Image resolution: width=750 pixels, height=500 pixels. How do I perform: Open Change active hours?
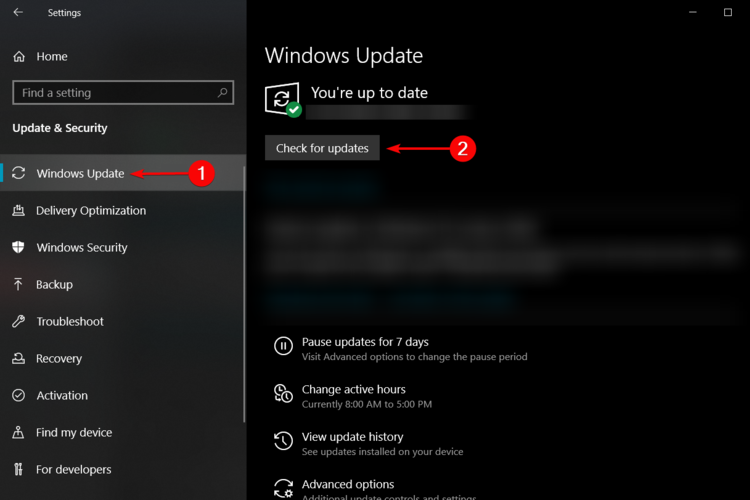click(x=353, y=389)
